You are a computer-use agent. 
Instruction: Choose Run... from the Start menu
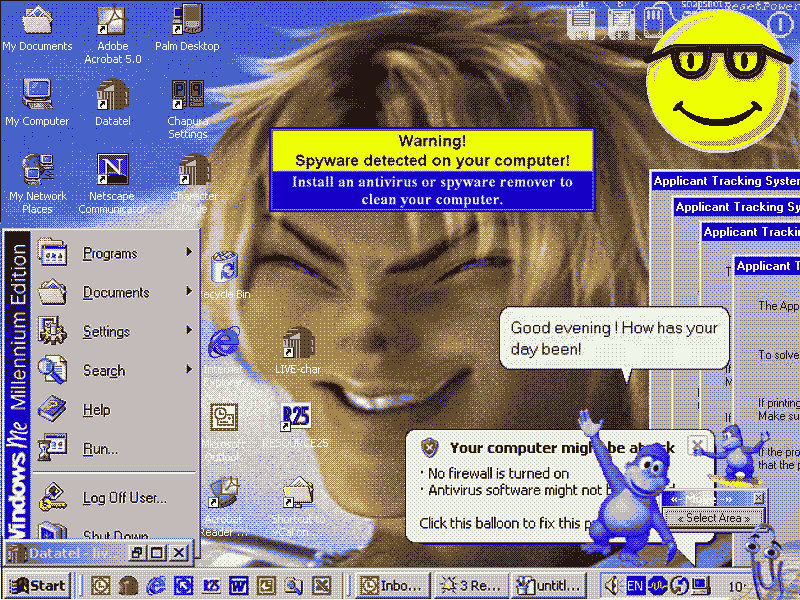click(x=115, y=448)
